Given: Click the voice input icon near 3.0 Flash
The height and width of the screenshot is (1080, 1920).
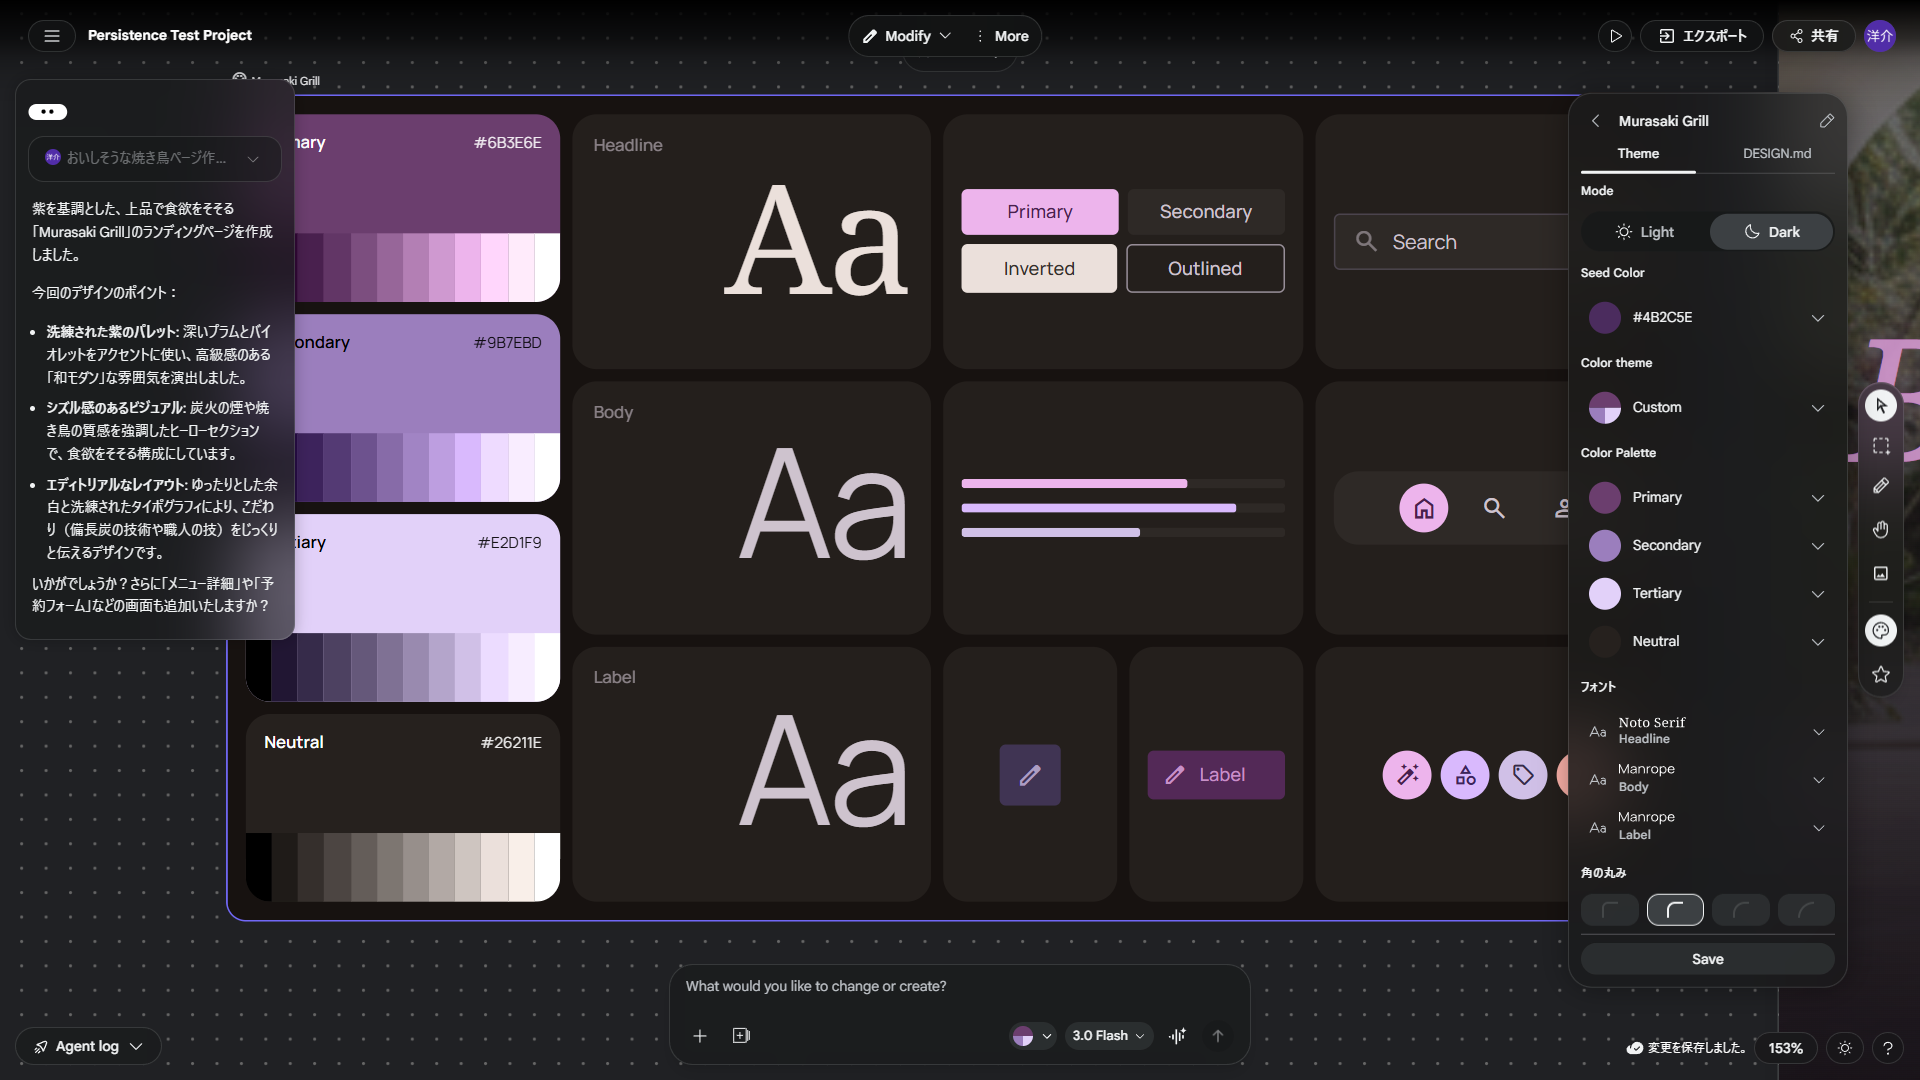Looking at the screenshot, I should click(1177, 1036).
